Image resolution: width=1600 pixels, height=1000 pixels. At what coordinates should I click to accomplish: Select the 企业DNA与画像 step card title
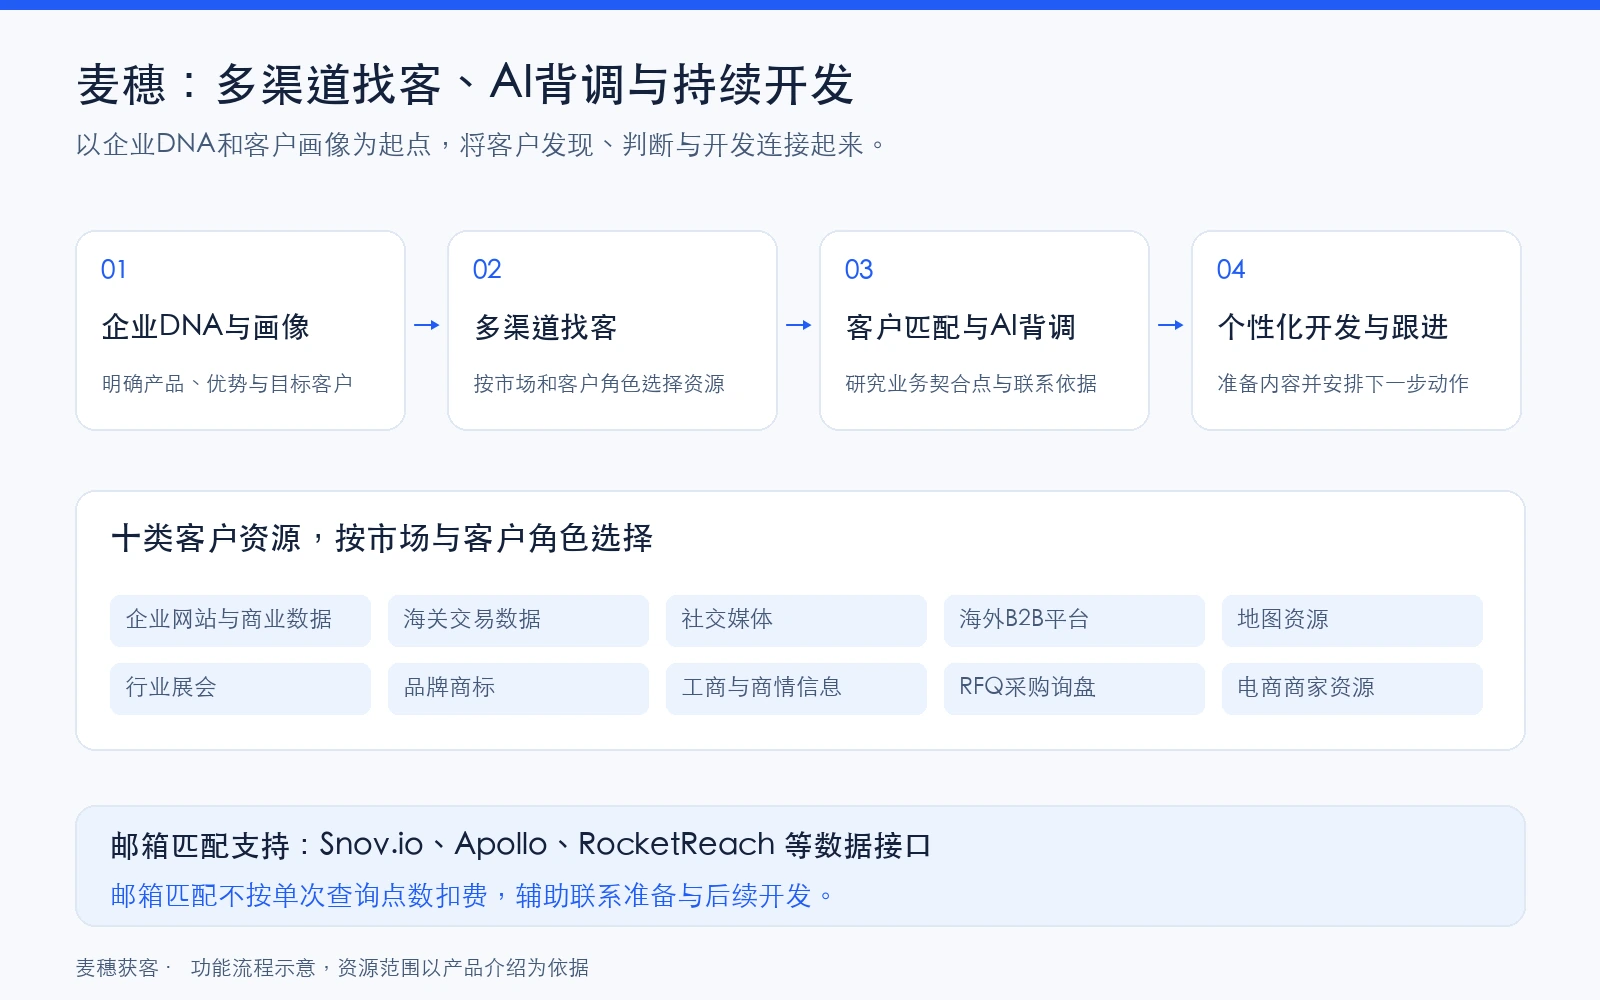(x=206, y=327)
